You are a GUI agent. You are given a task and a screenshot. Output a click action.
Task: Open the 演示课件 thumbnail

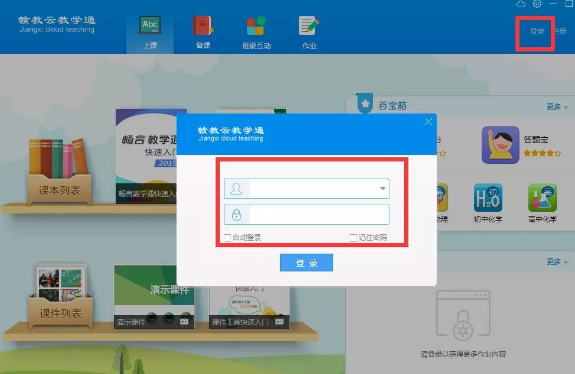154,297
